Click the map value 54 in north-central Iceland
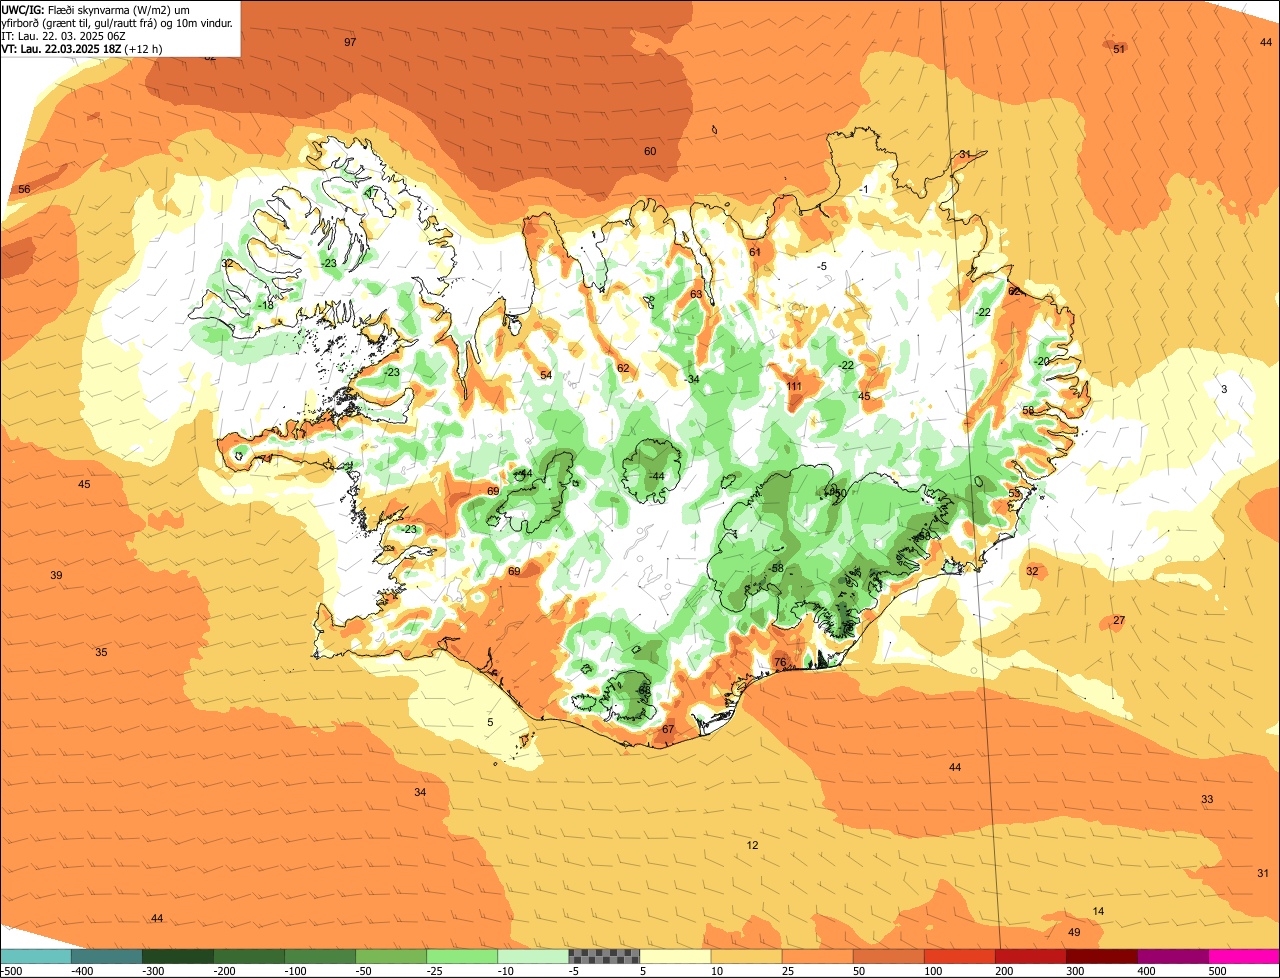This screenshot has width=1280, height=978. tap(546, 375)
